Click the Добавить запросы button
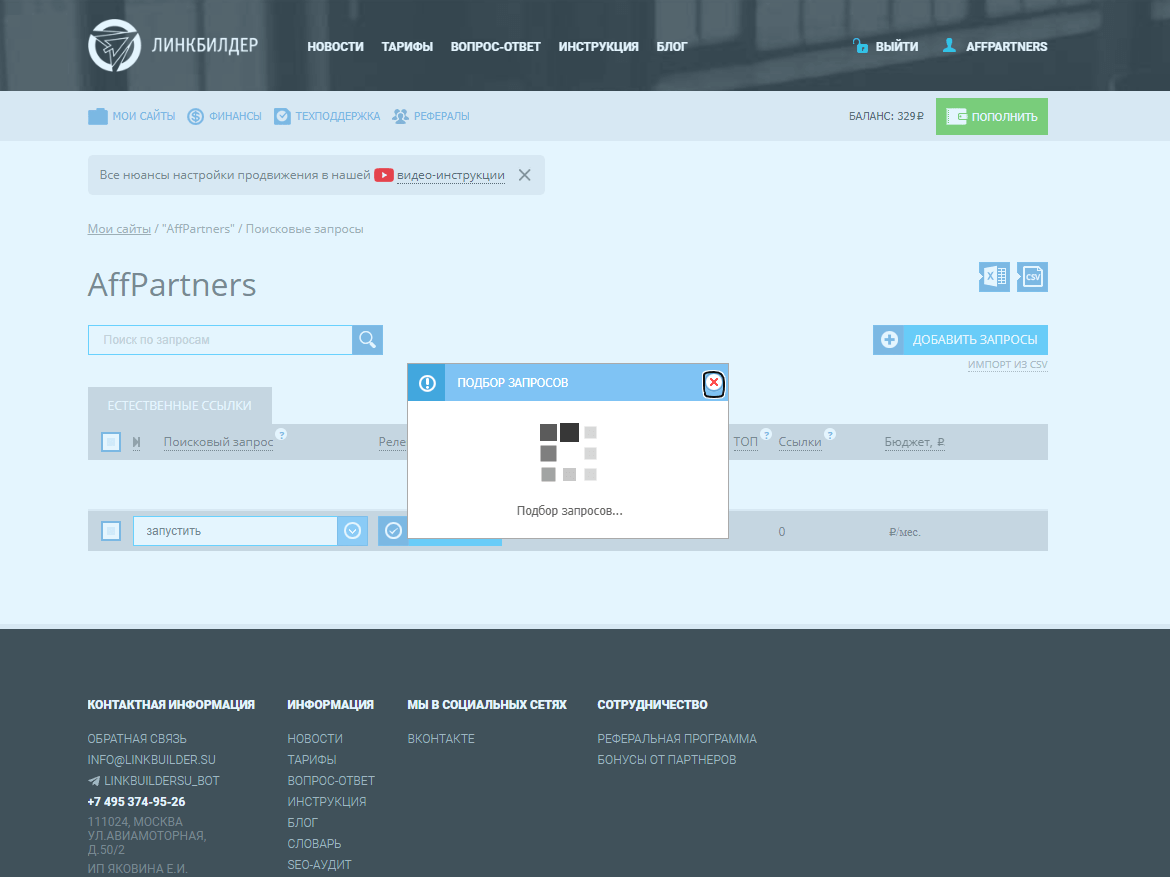The height and width of the screenshot is (877, 1170). coord(960,340)
